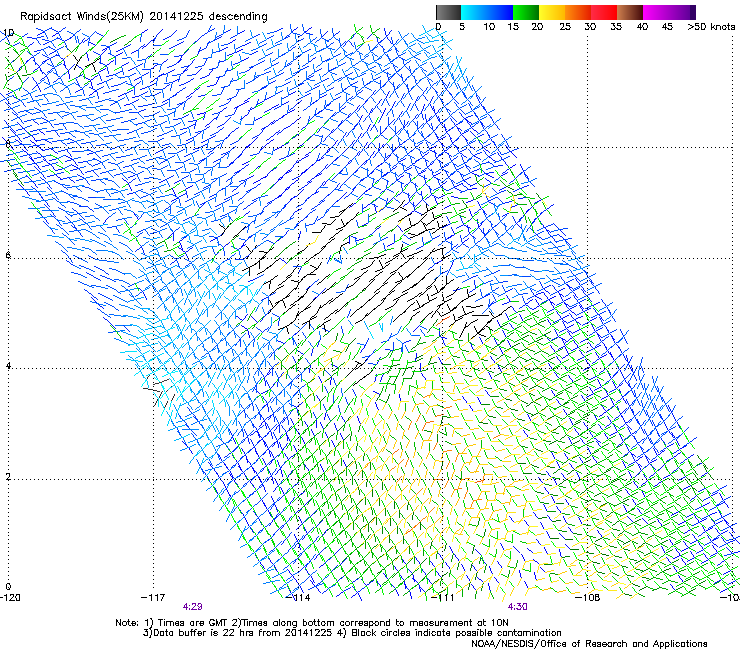Click the 'NOAA/NESDIS/Office of Research and Applications' credit
This screenshot has width=740, height=650.
[589, 644]
